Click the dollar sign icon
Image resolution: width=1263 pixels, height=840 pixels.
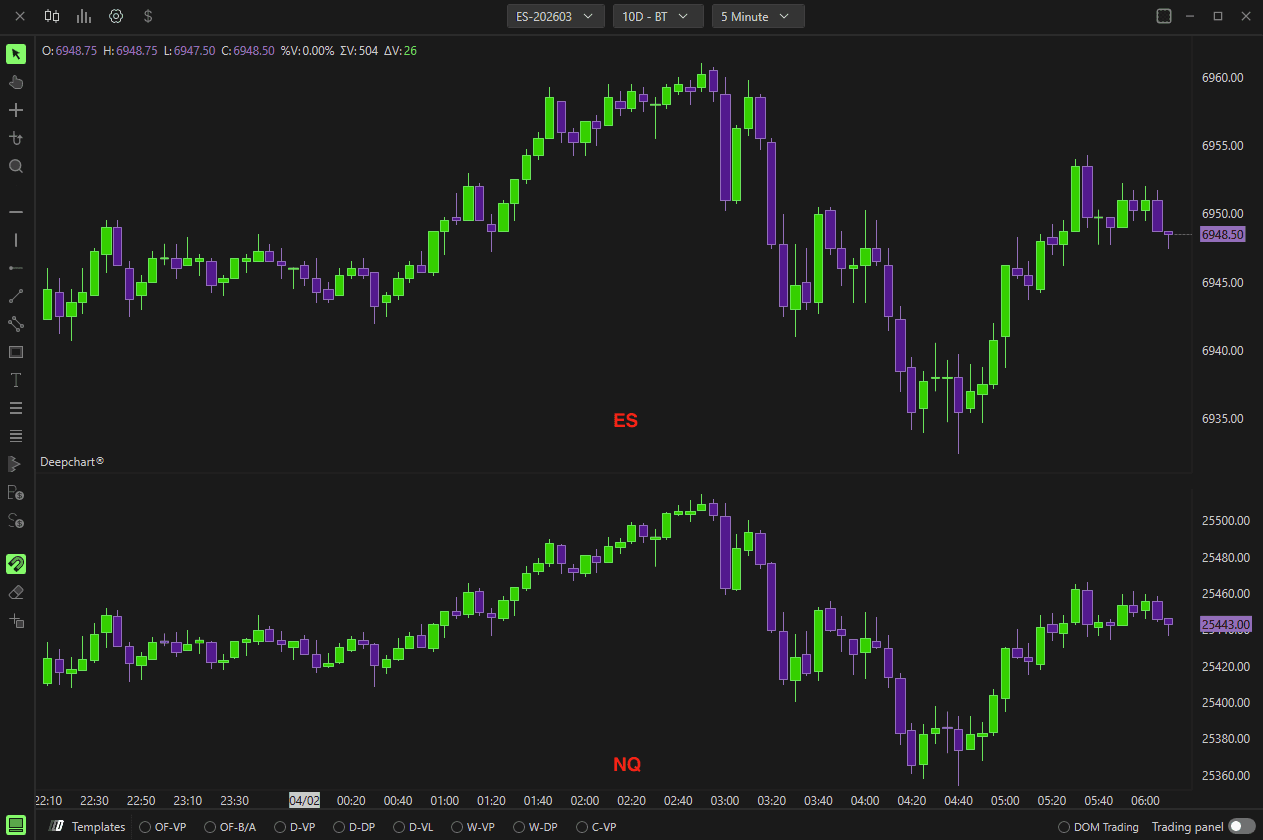point(148,16)
